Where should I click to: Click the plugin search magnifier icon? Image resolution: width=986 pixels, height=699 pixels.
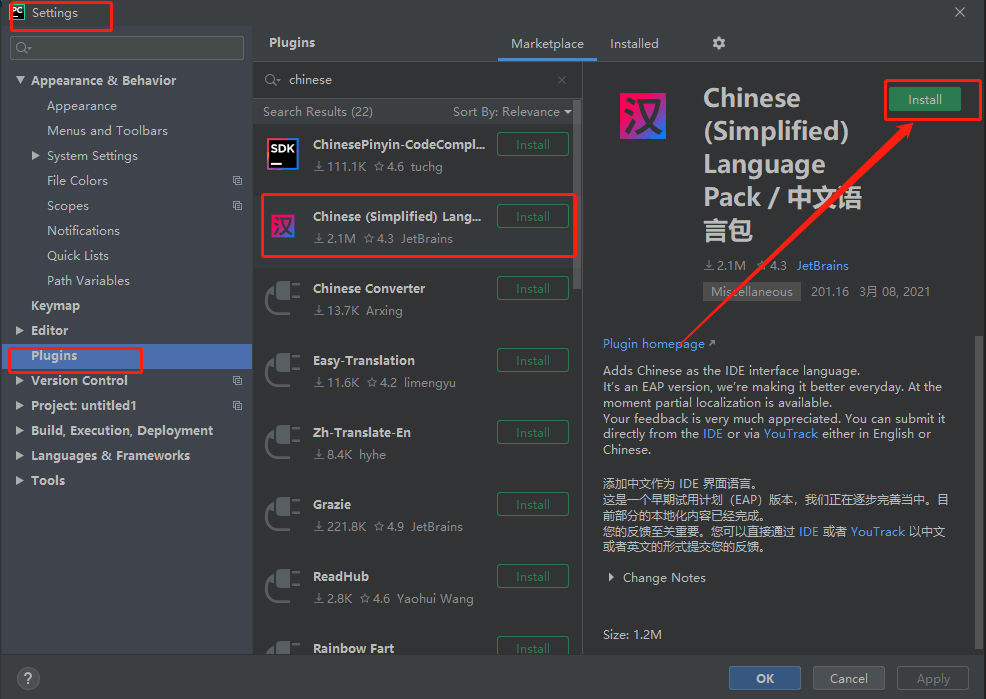point(272,80)
